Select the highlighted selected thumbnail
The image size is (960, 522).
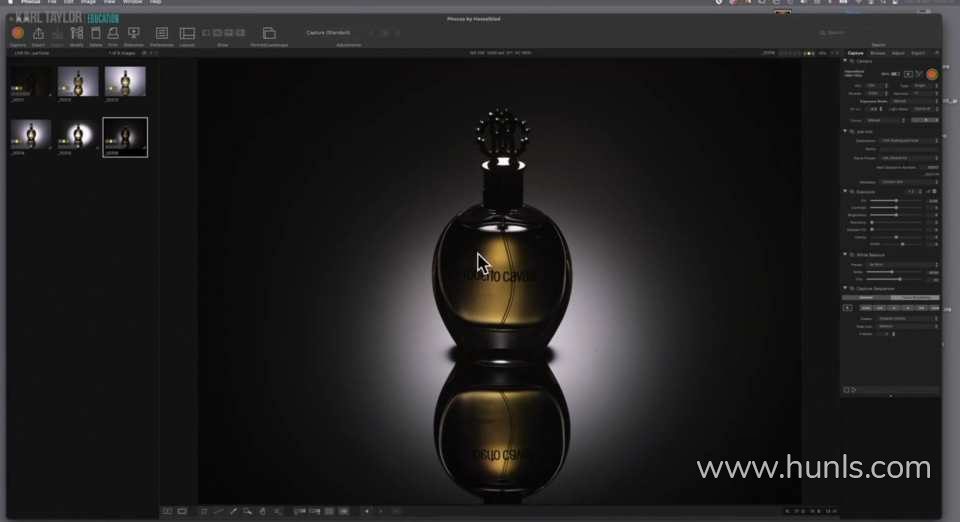(125, 137)
